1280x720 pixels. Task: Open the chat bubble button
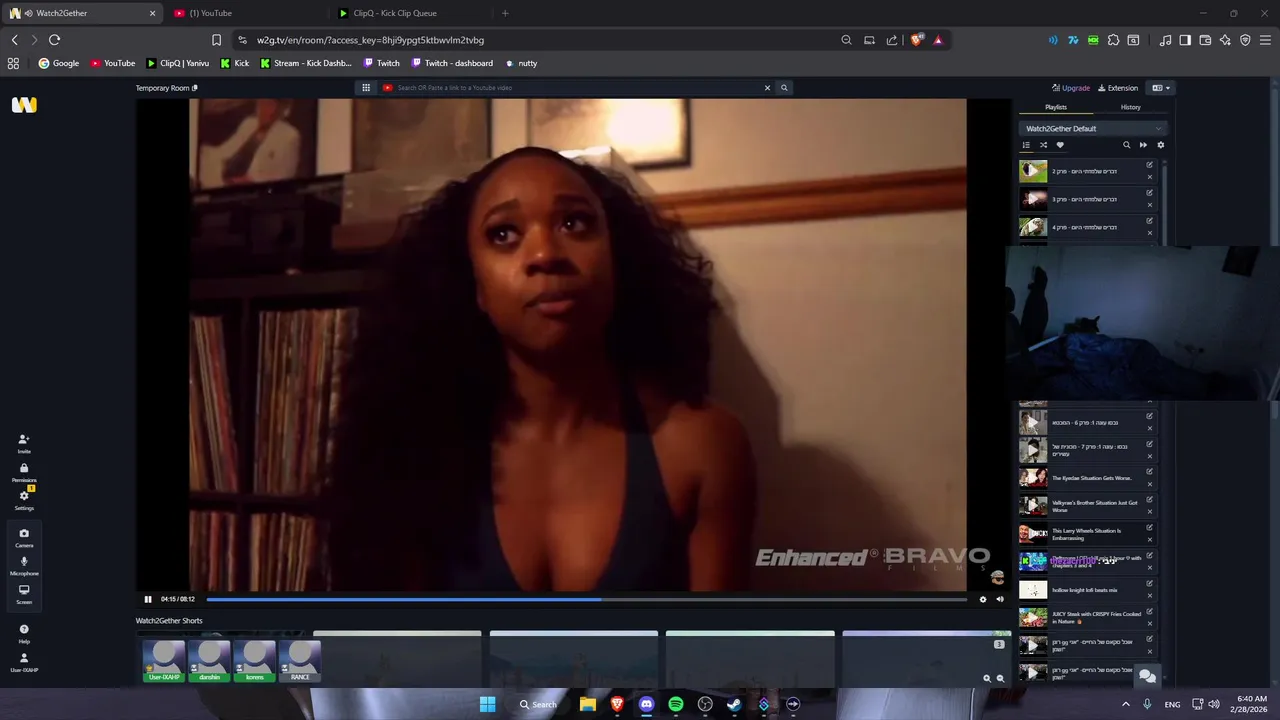(1147, 676)
